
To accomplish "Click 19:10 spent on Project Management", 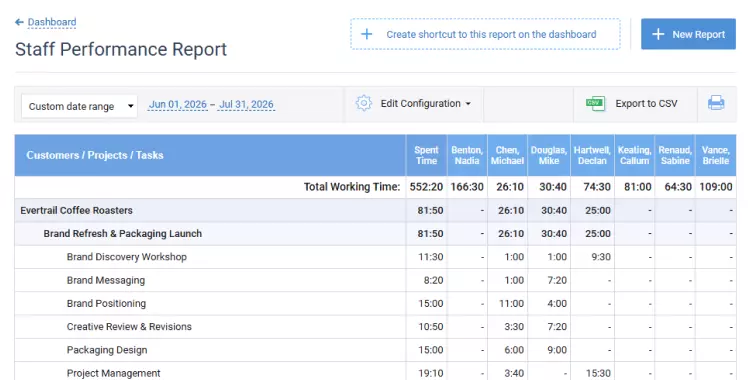I will coord(430,373).
